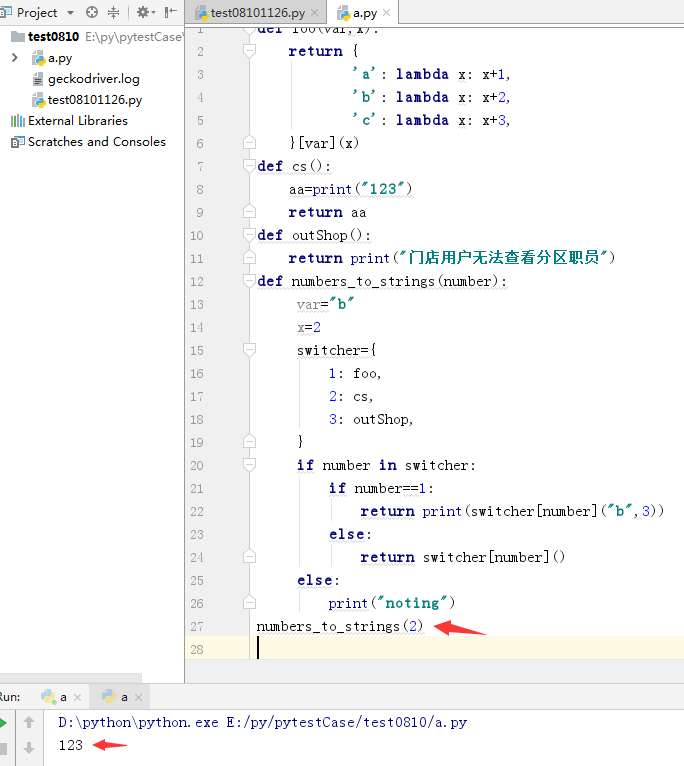The image size is (684, 766).
Task: Hide the Project tool window
Action: click(x=170, y=12)
